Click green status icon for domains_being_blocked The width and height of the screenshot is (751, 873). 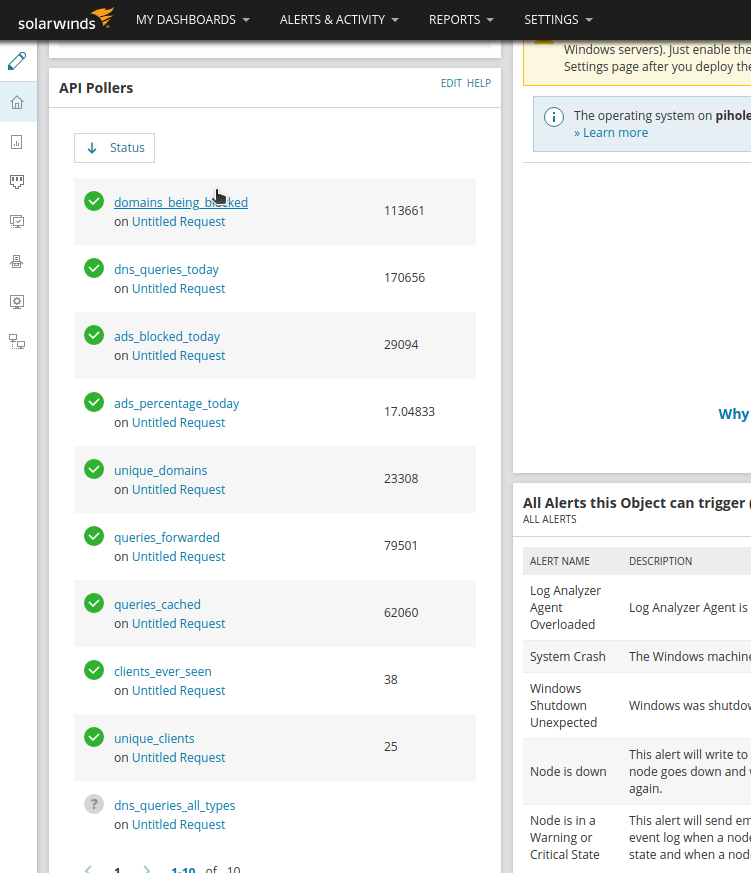pos(94,201)
